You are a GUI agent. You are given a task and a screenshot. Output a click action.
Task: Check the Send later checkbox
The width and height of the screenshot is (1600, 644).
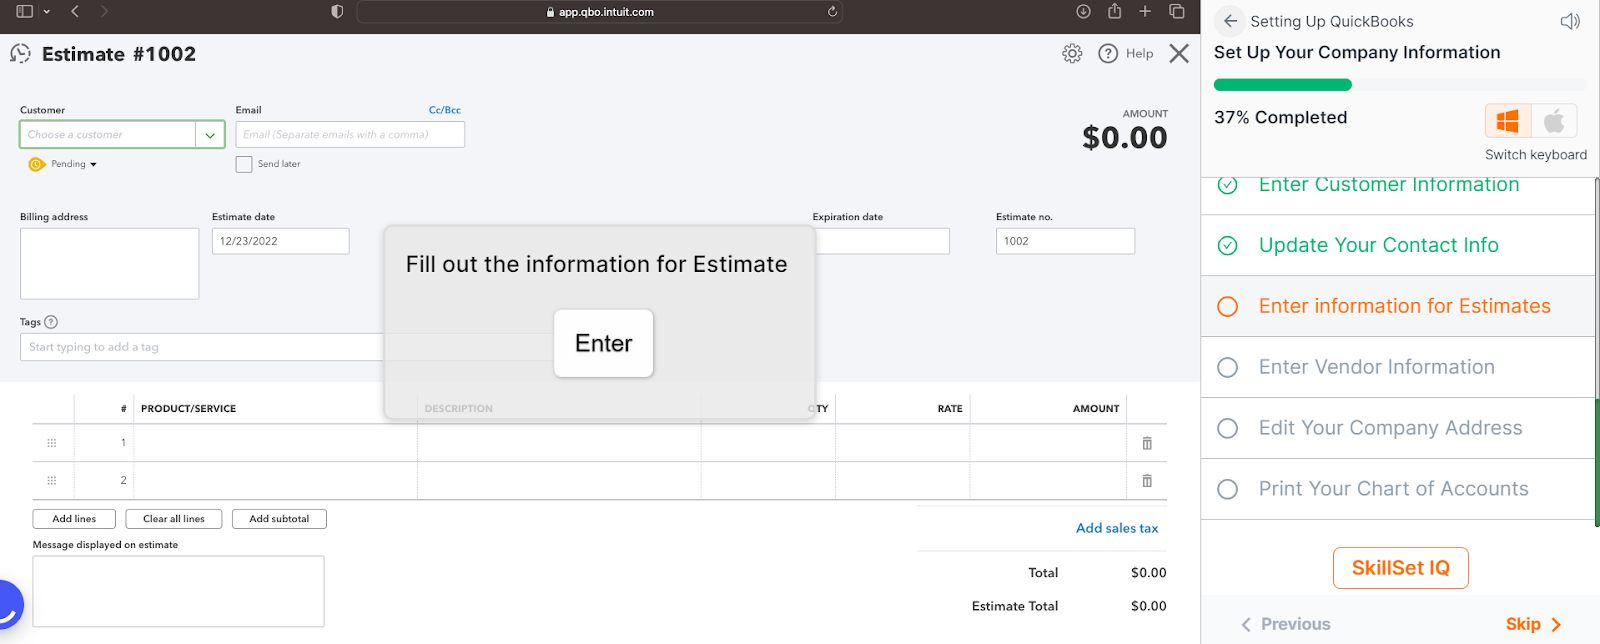pos(244,164)
